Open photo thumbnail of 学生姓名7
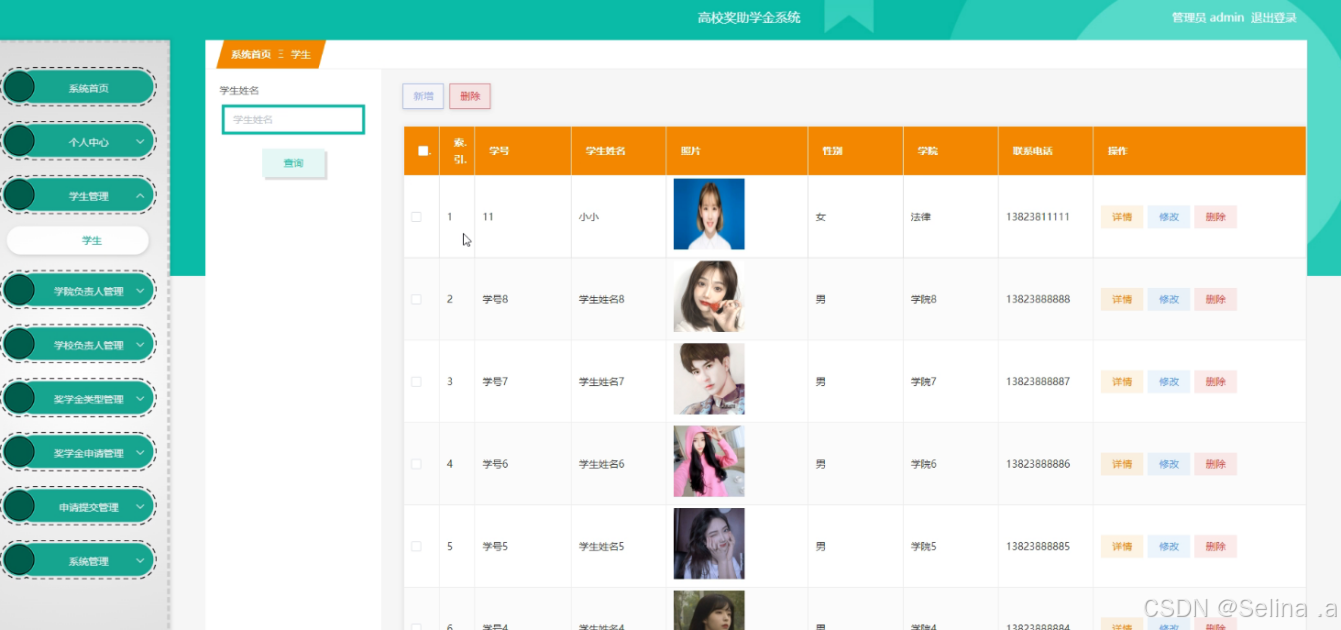The height and width of the screenshot is (630, 1341). (x=709, y=379)
